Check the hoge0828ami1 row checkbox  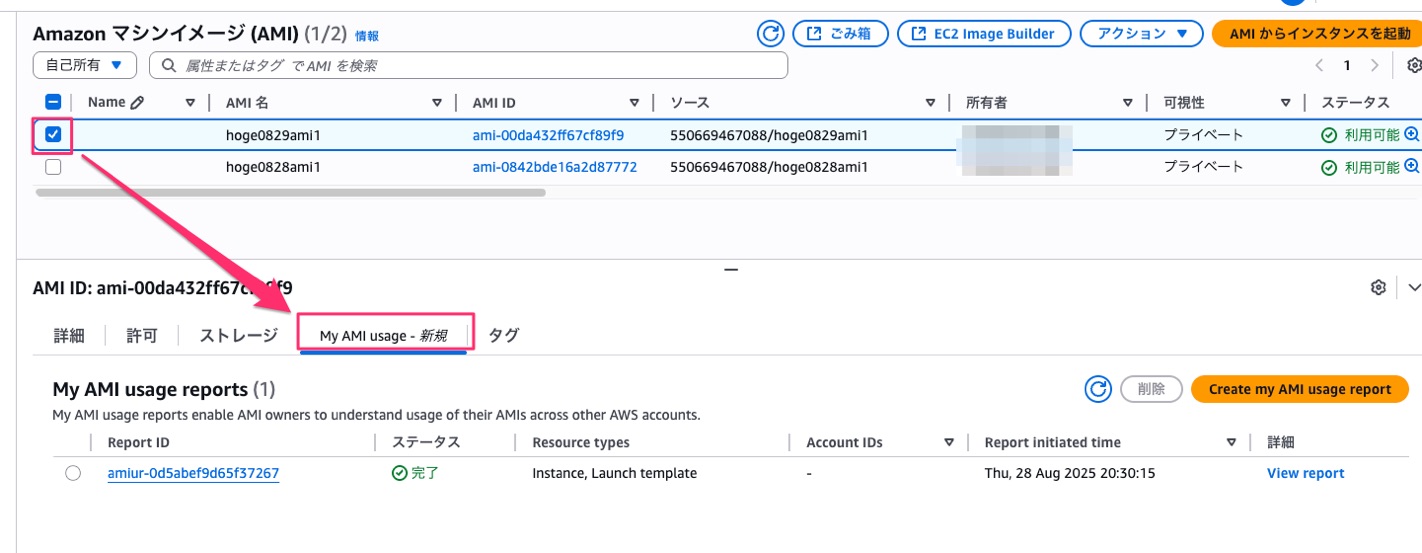click(54, 167)
